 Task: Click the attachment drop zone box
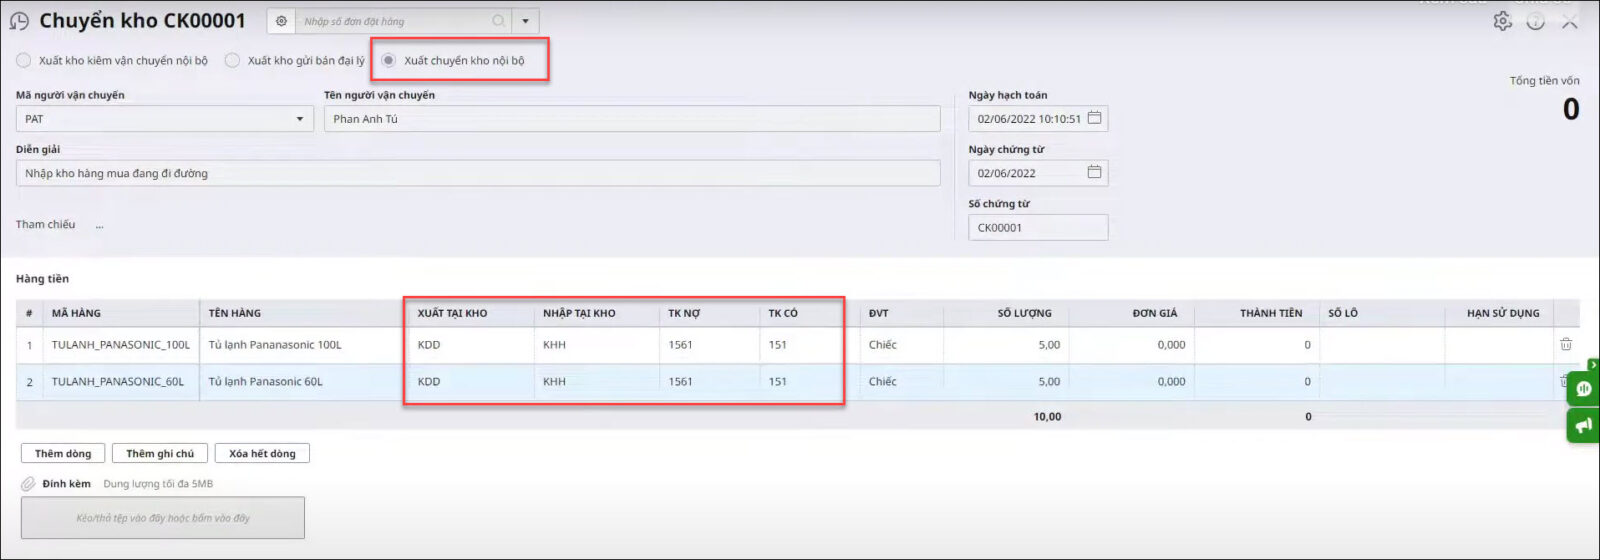pyautogui.click(x=163, y=518)
